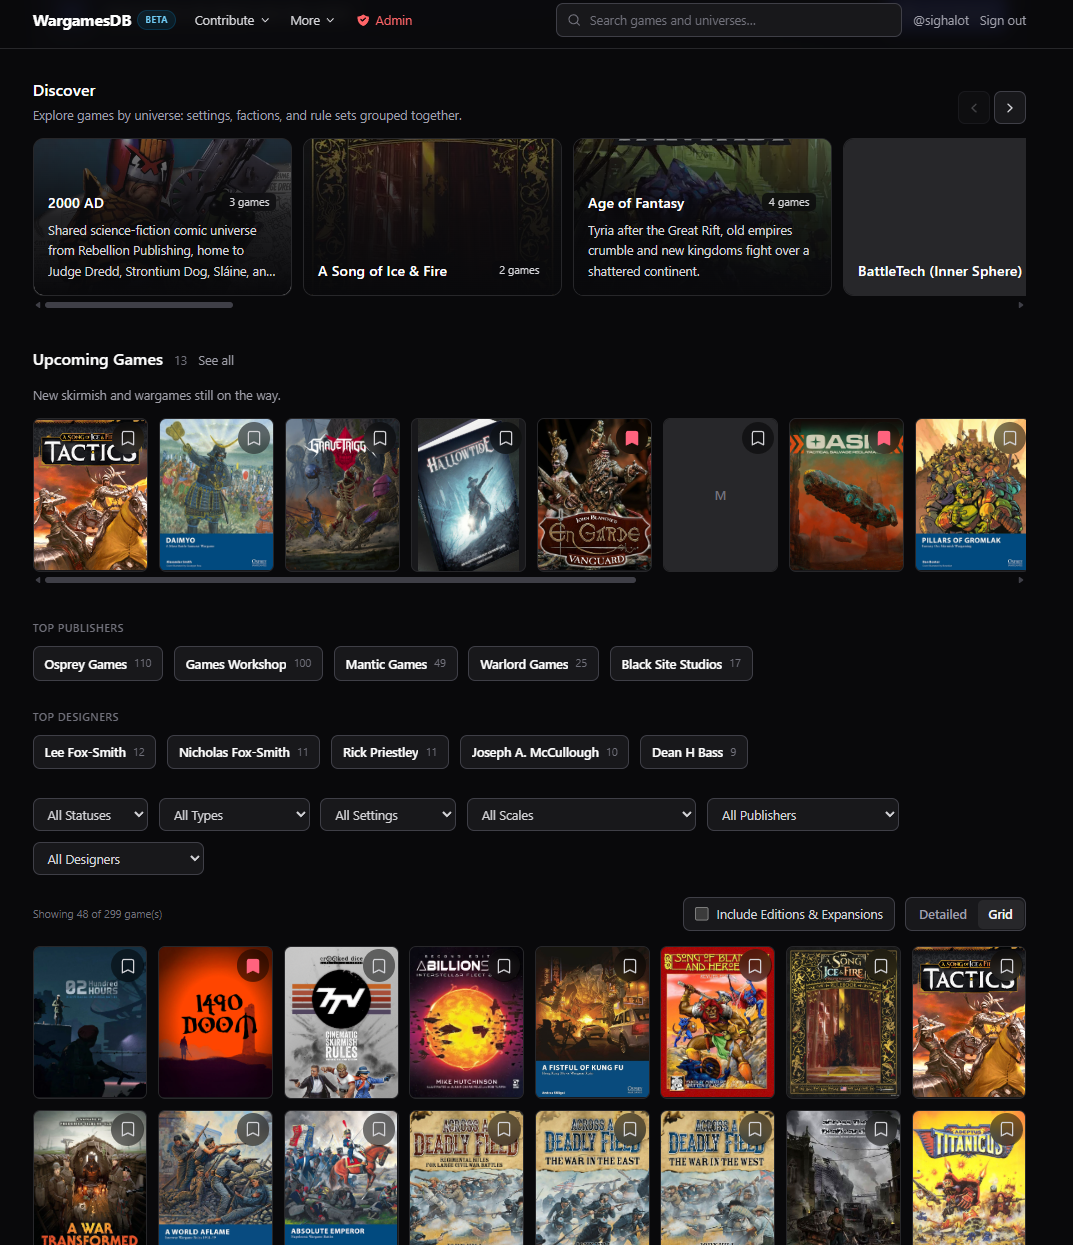Bookmark the A Billion Suns game

(504, 966)
